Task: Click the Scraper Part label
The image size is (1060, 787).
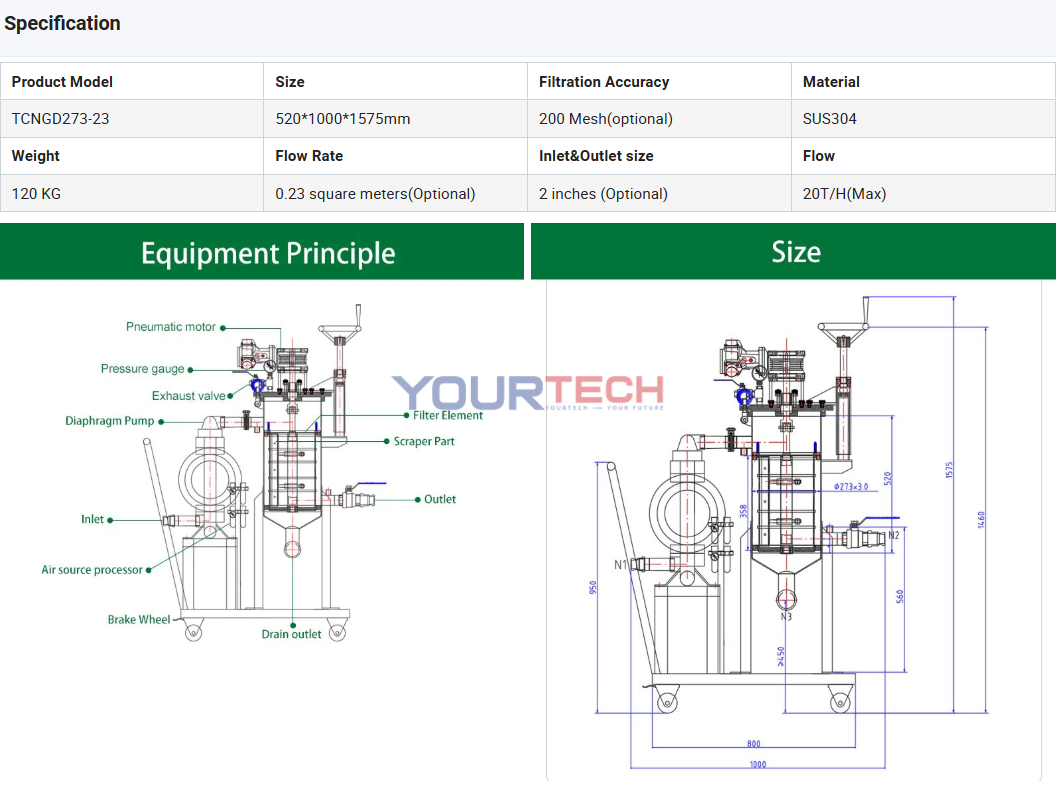Action: [424, 441]
